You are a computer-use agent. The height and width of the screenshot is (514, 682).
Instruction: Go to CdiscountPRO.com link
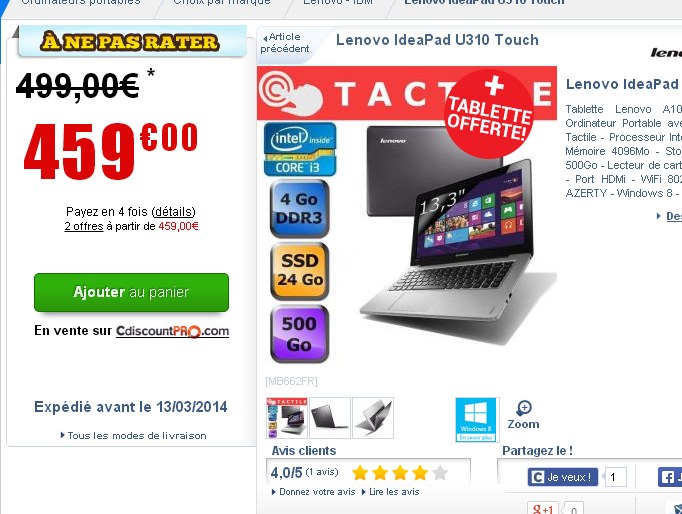click(x=172, y=331)
